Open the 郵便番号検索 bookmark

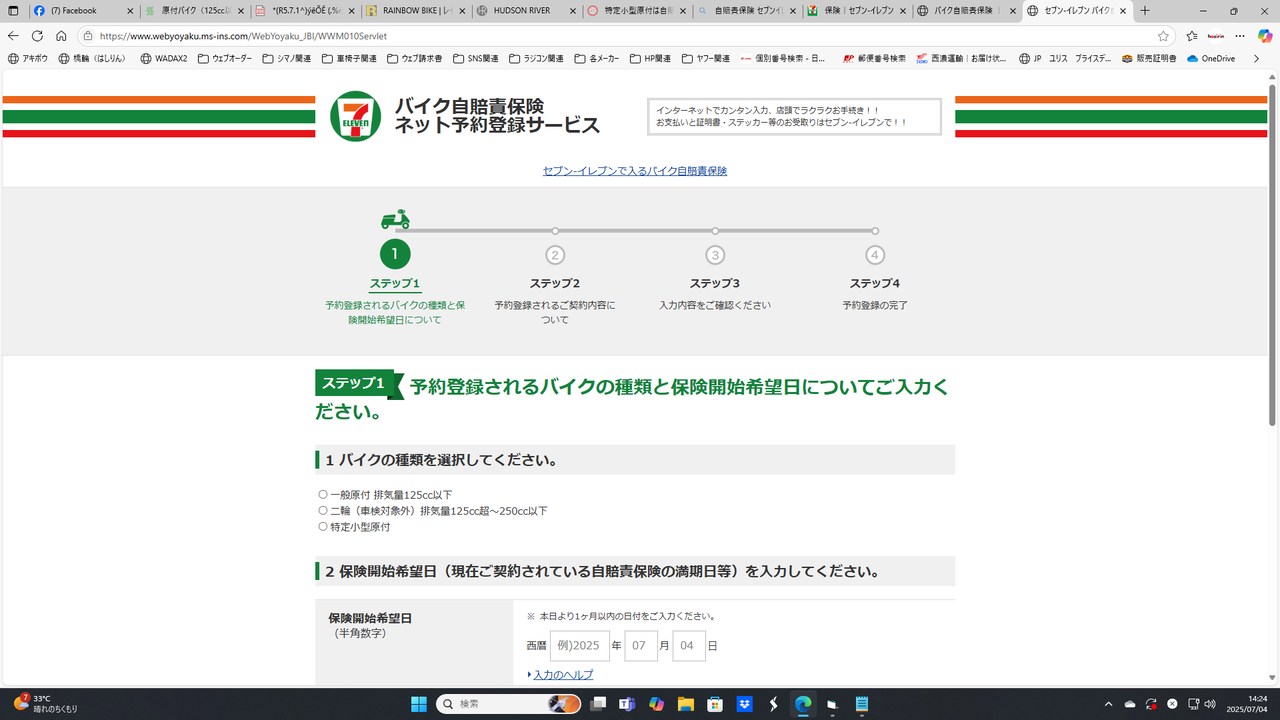tap(874, 59)
